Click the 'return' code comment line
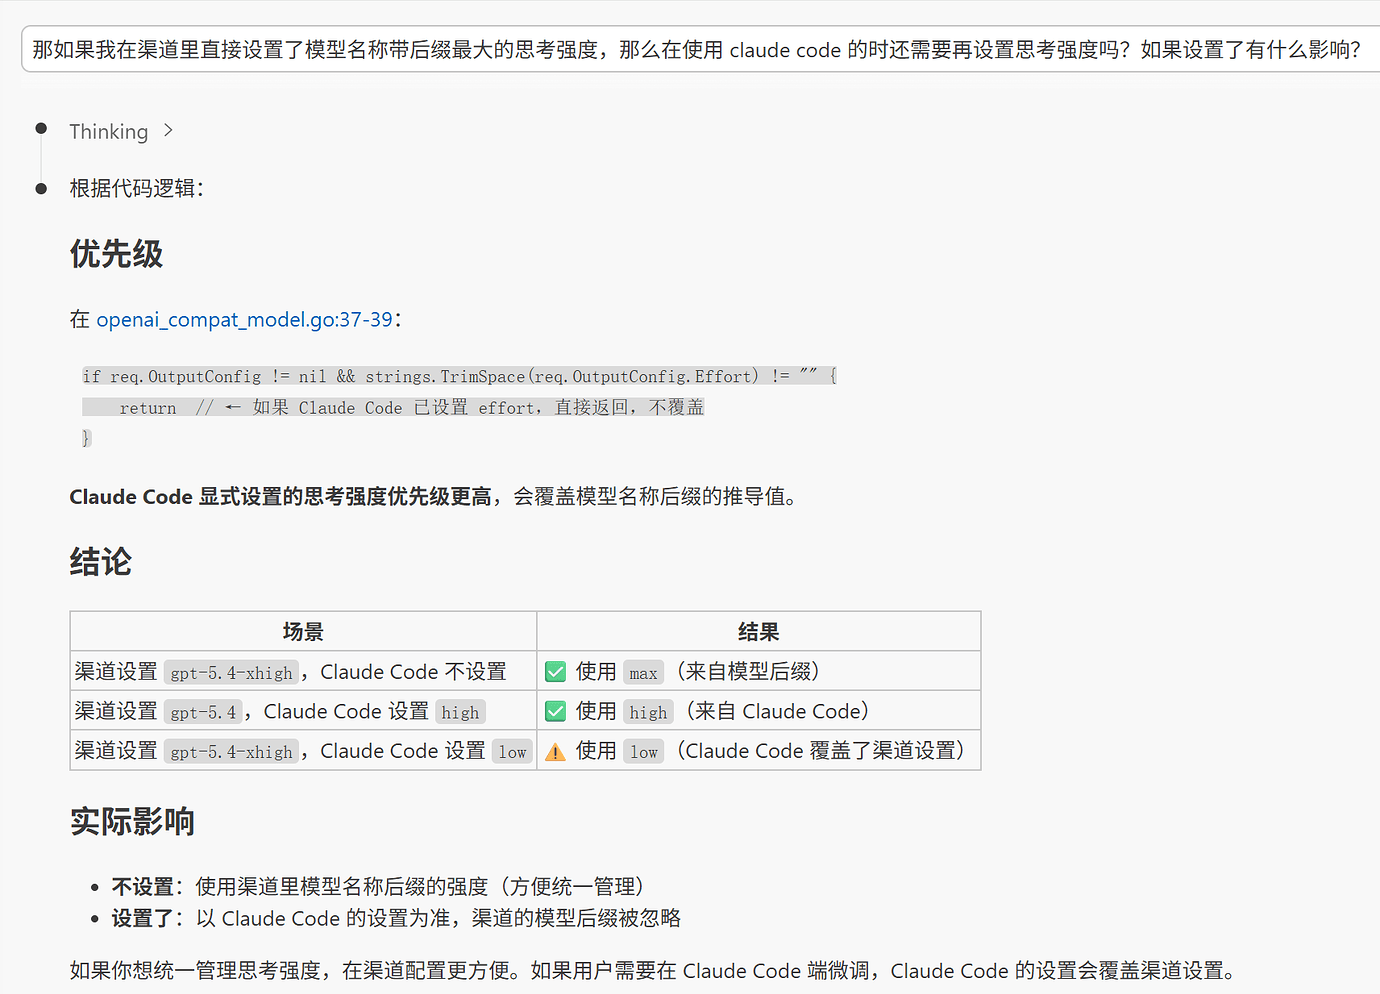 [393, 407]
